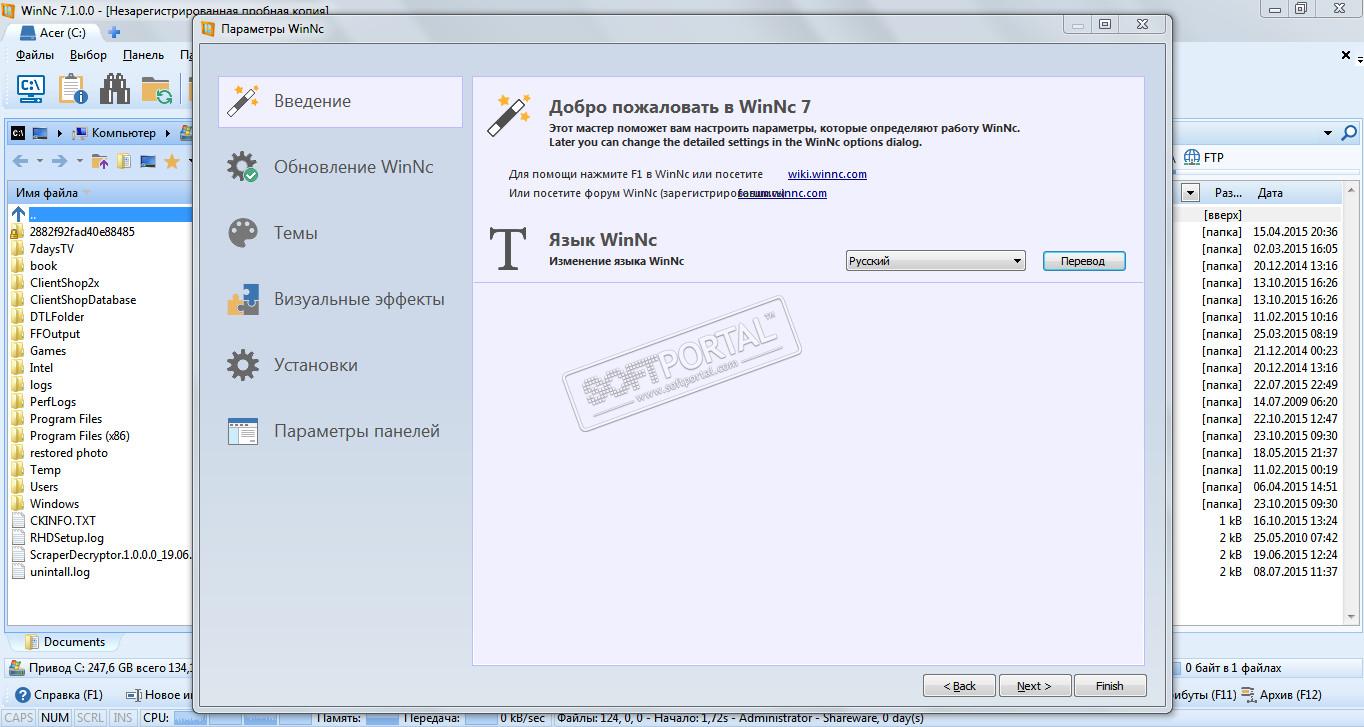Click the parent folder up-arrow icon
This screenshot has height=727, width=1364.
[x=100, y=161]
